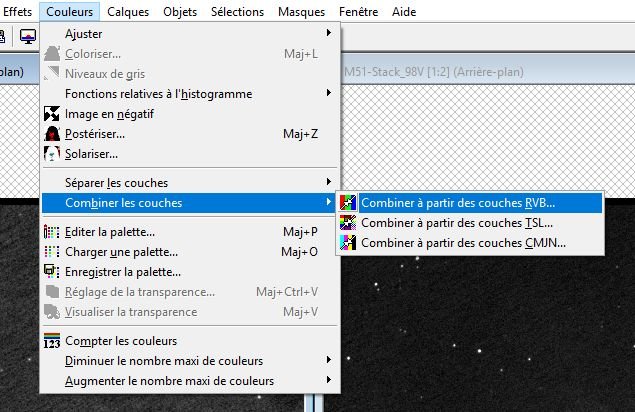Open the Masques menu
The width and height of the screenshot is (635, 412).
click(x=301, y=11)
